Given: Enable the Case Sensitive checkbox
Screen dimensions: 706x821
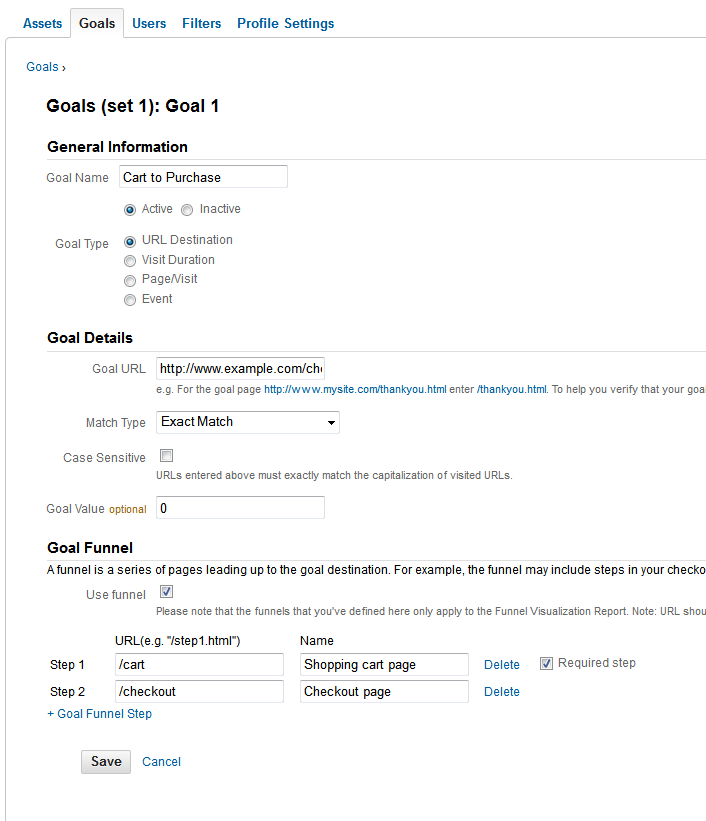Looking at the screenshot, I should click(166, 456).
